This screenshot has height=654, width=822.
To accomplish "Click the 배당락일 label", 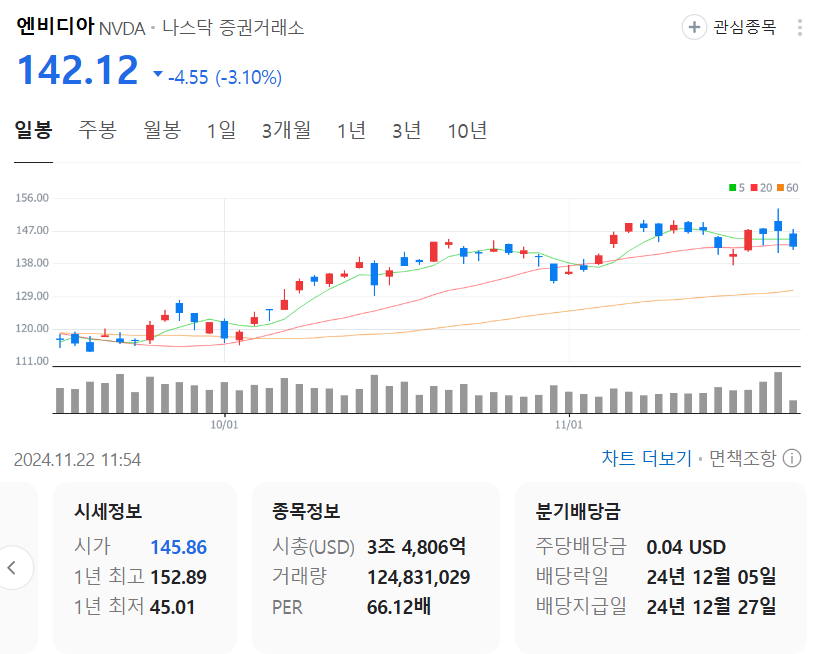I will point(572,576).
